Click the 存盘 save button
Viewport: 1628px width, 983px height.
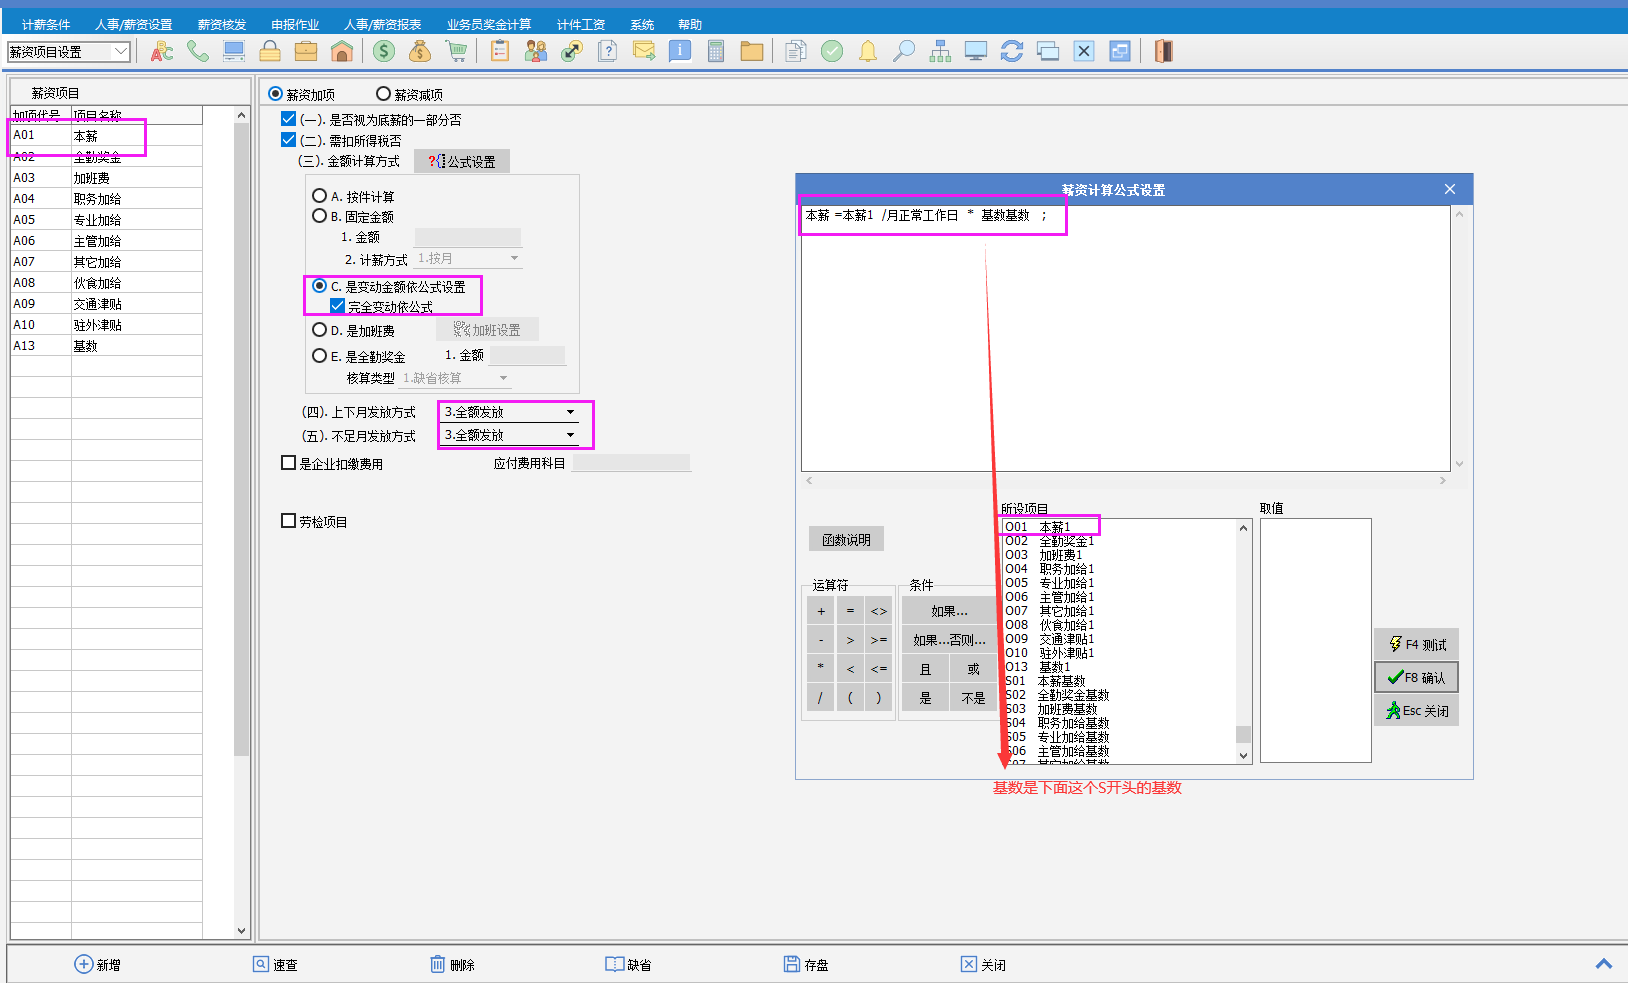point(806,964)
